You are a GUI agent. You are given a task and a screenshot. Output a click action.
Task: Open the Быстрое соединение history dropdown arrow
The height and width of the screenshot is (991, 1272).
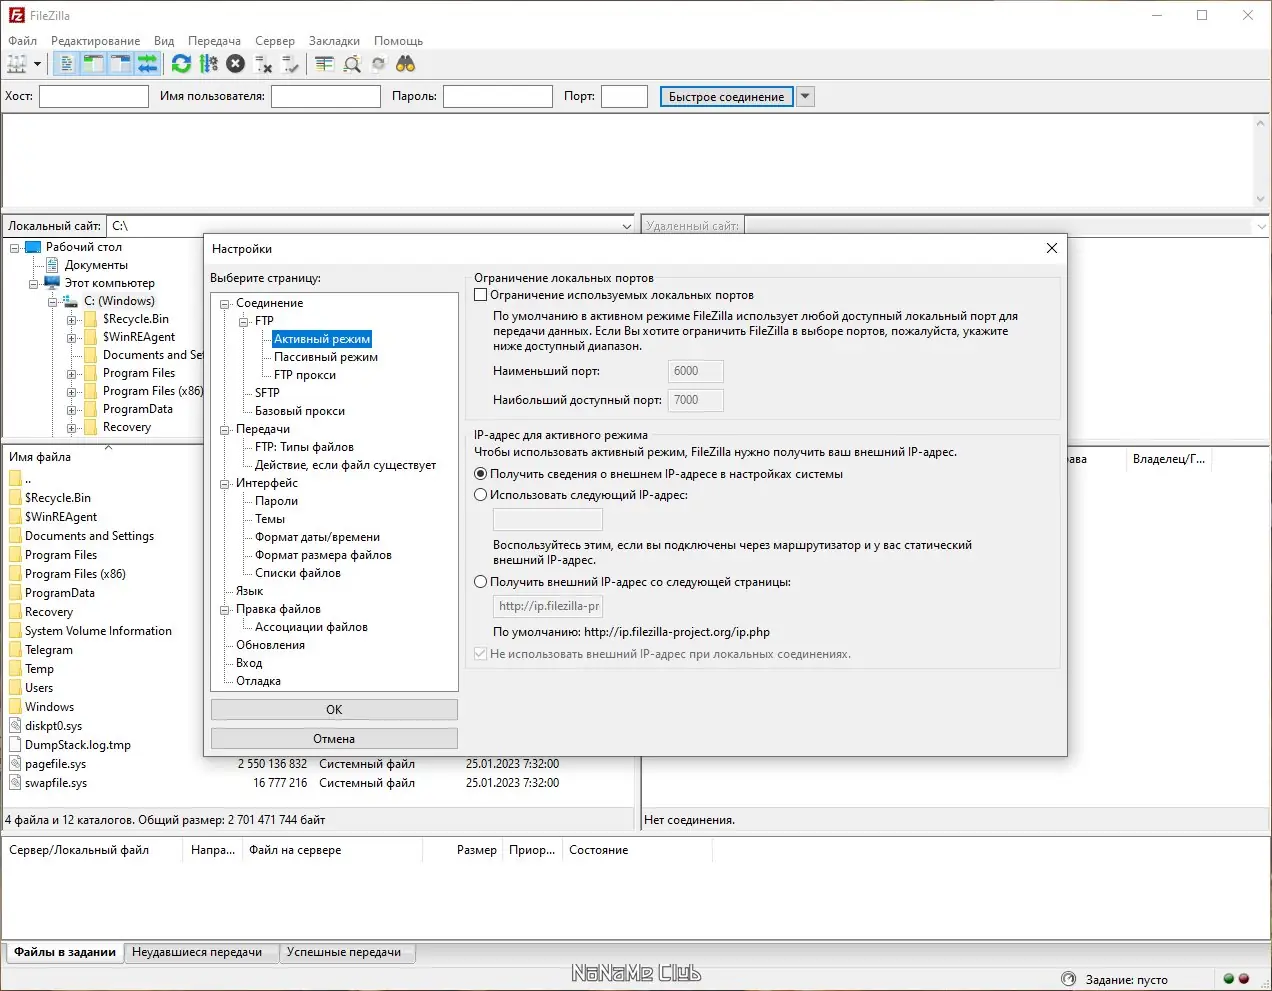[806, 97]
